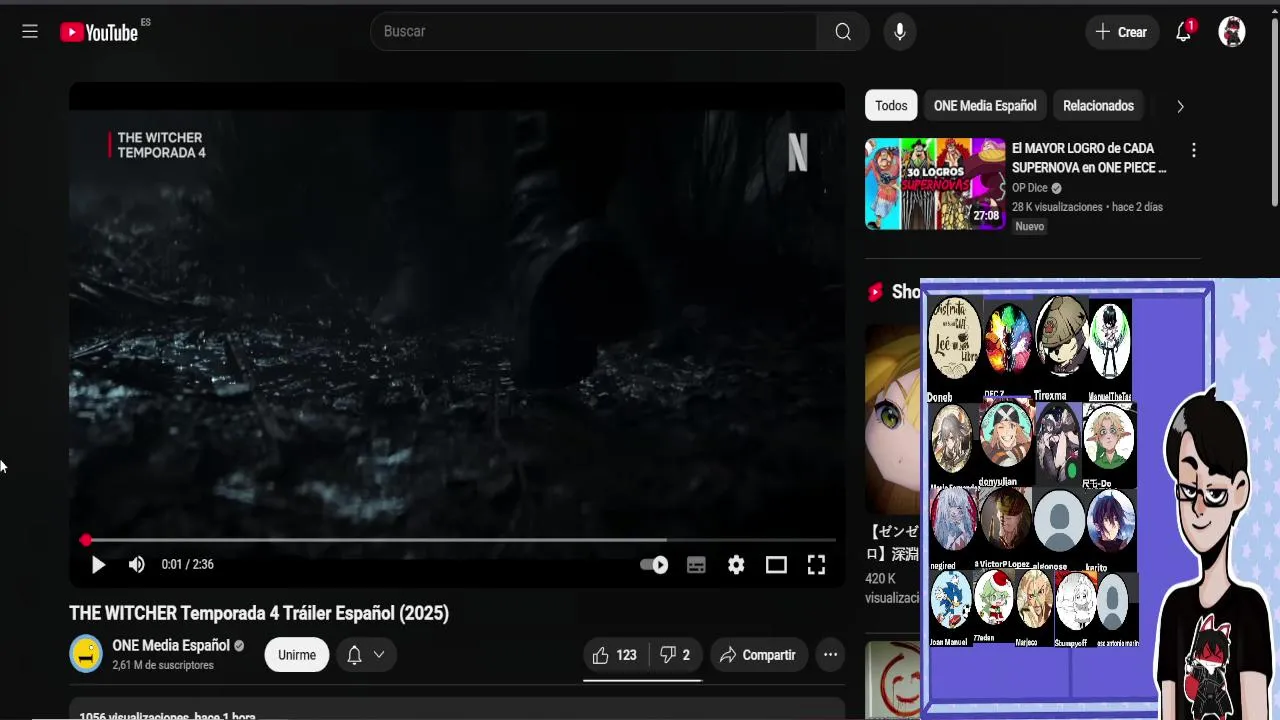Click 28 K visualizaciones hace 2 días text
The image size is (1280, 720).
pos(1087,207)
